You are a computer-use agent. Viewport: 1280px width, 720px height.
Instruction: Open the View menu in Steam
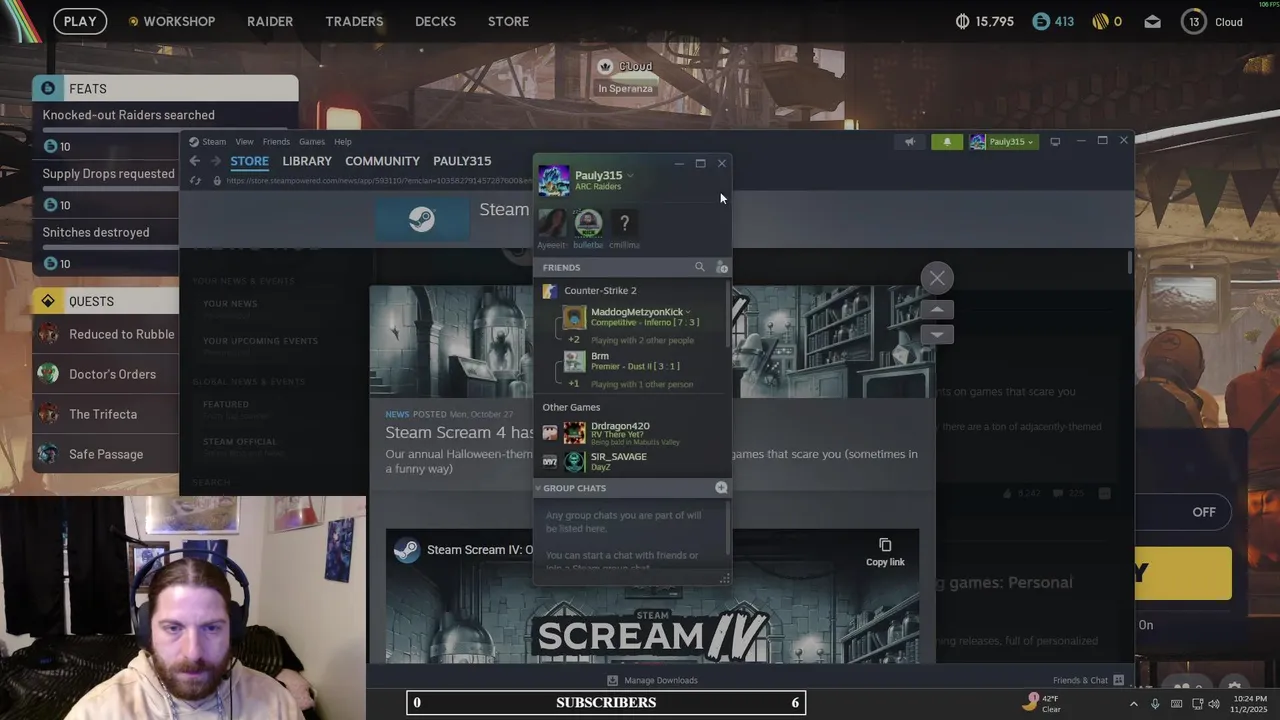coord(244,142)
